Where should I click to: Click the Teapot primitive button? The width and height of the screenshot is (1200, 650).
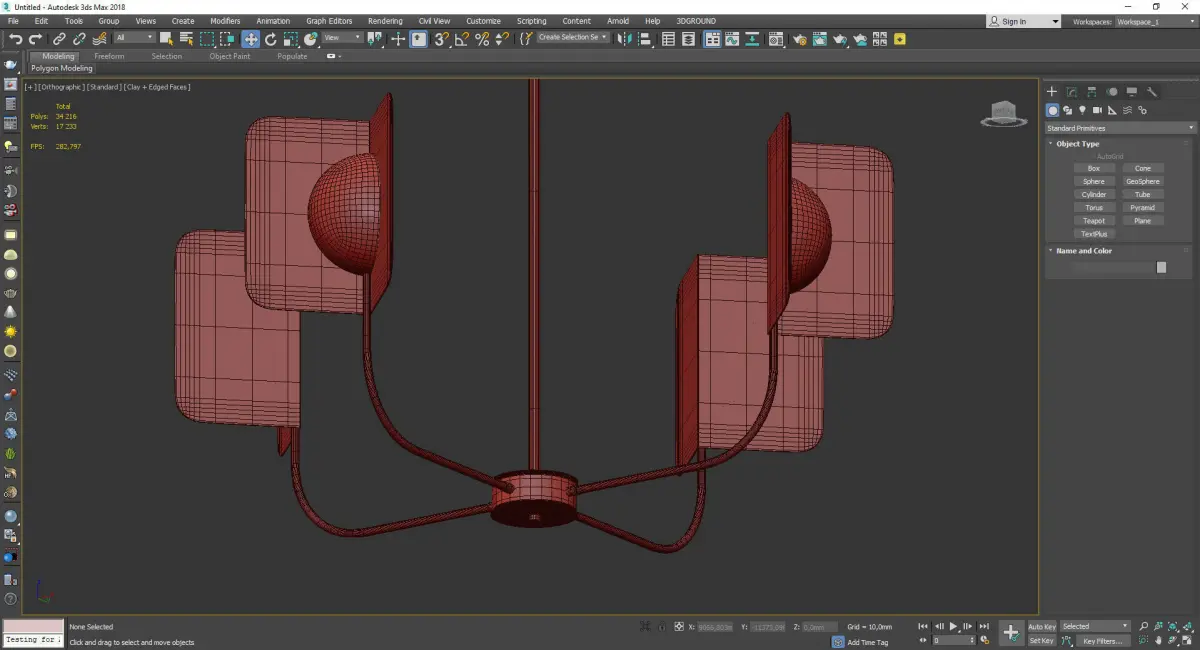(1094, 220)
